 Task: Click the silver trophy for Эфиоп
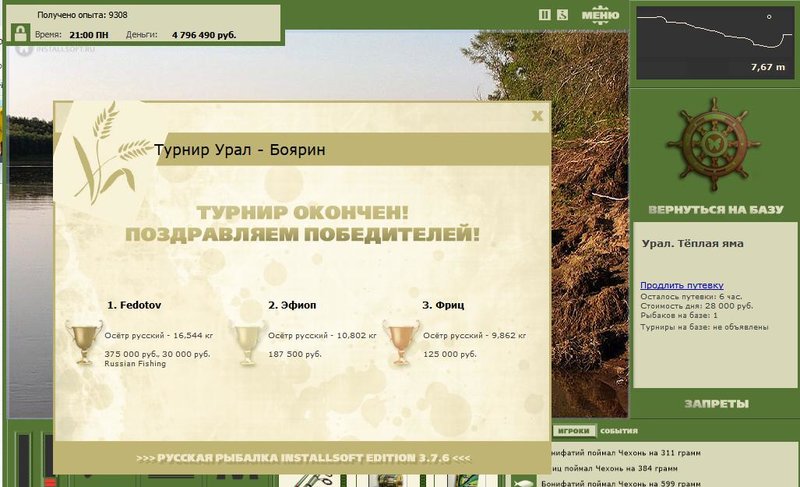(247, 343)
